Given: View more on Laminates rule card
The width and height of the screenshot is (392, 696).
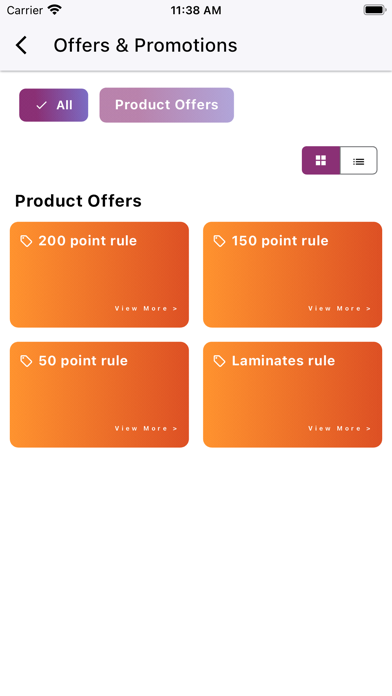Looking at the screenshot, I should (x=340, y=428).
